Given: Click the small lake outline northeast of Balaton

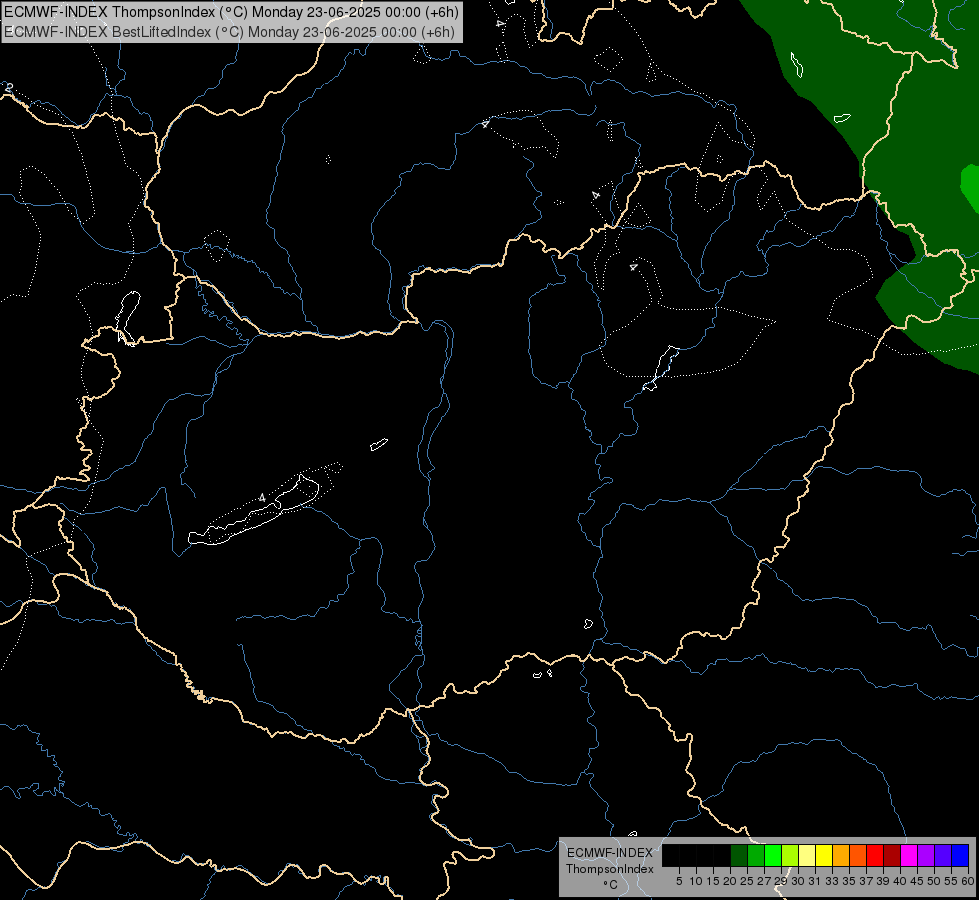Looking at the screenshot, I should 379,444.
